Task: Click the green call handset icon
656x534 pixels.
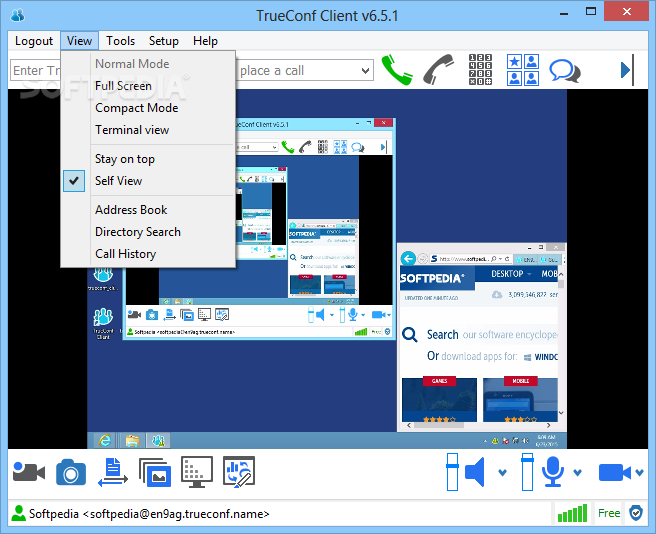Action: [397, 70]
